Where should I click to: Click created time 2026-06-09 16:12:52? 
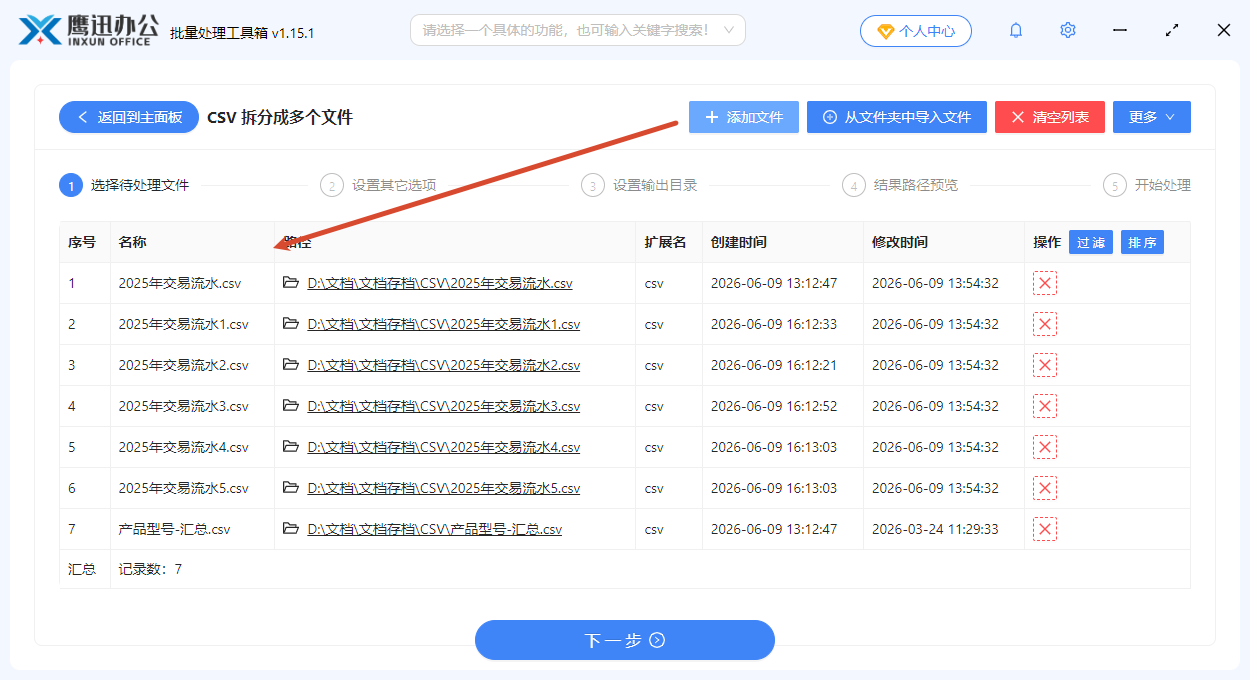point(774,406)
